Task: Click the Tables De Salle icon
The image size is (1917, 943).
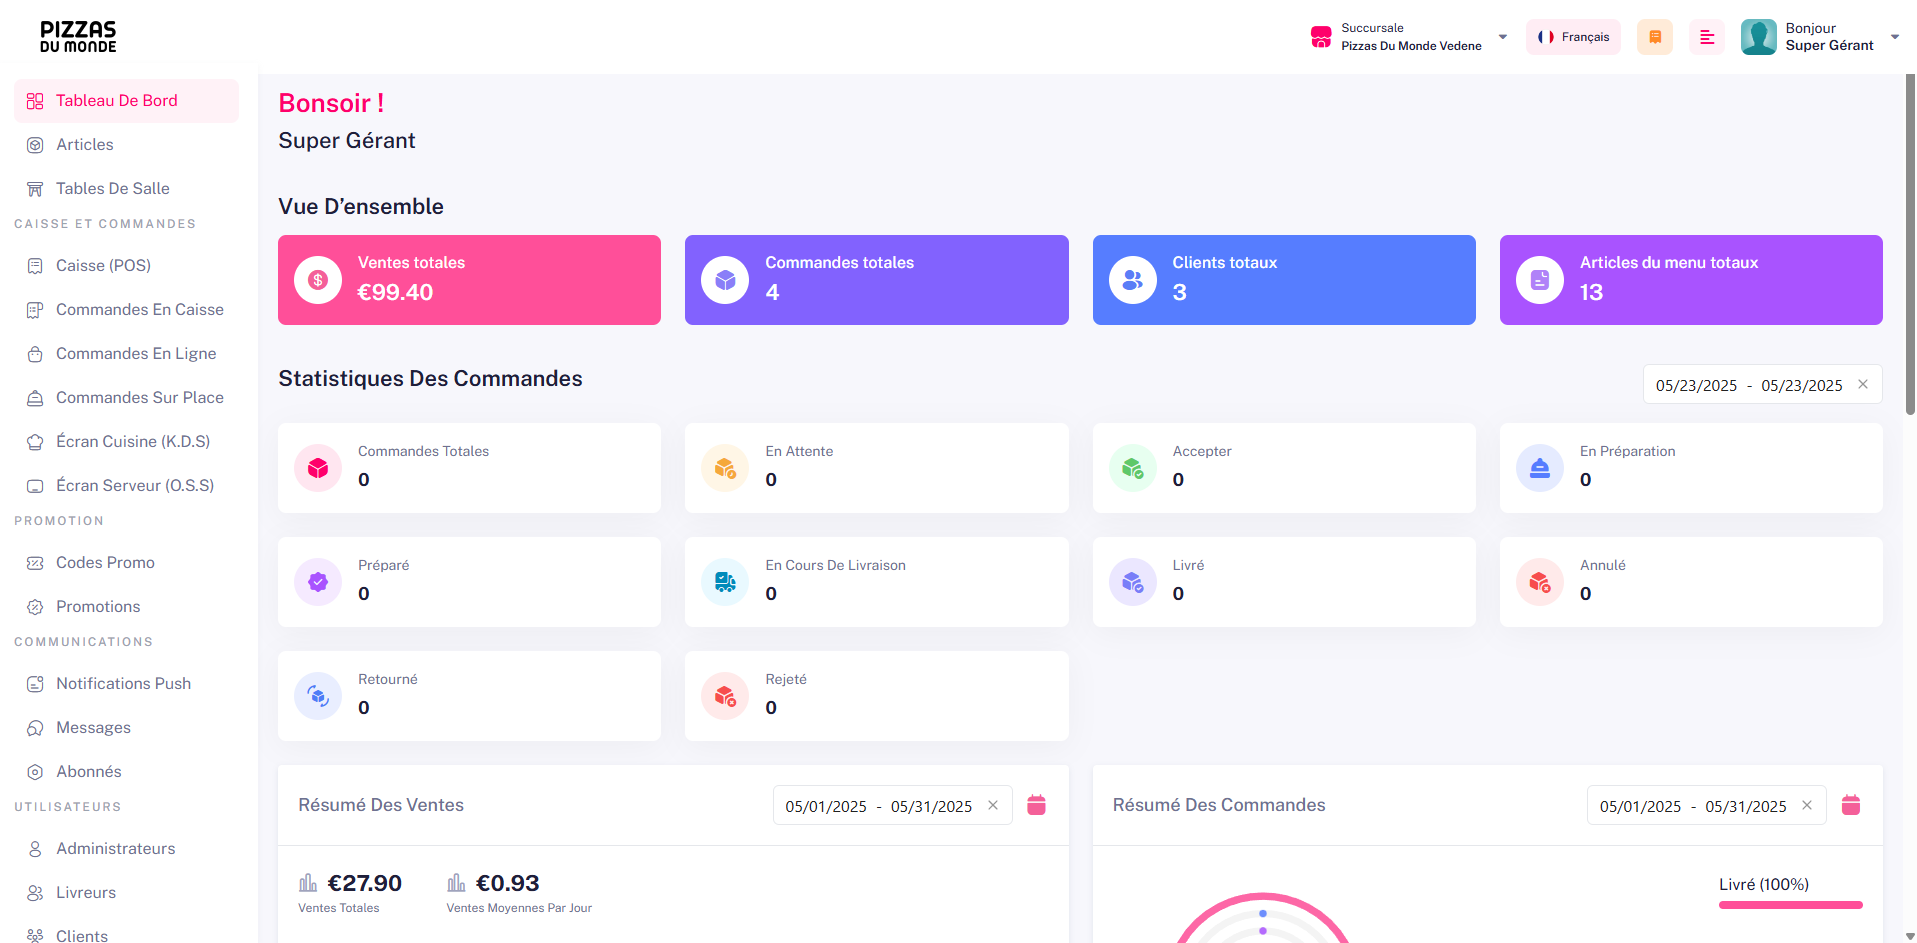Action: tap(35, 189)
